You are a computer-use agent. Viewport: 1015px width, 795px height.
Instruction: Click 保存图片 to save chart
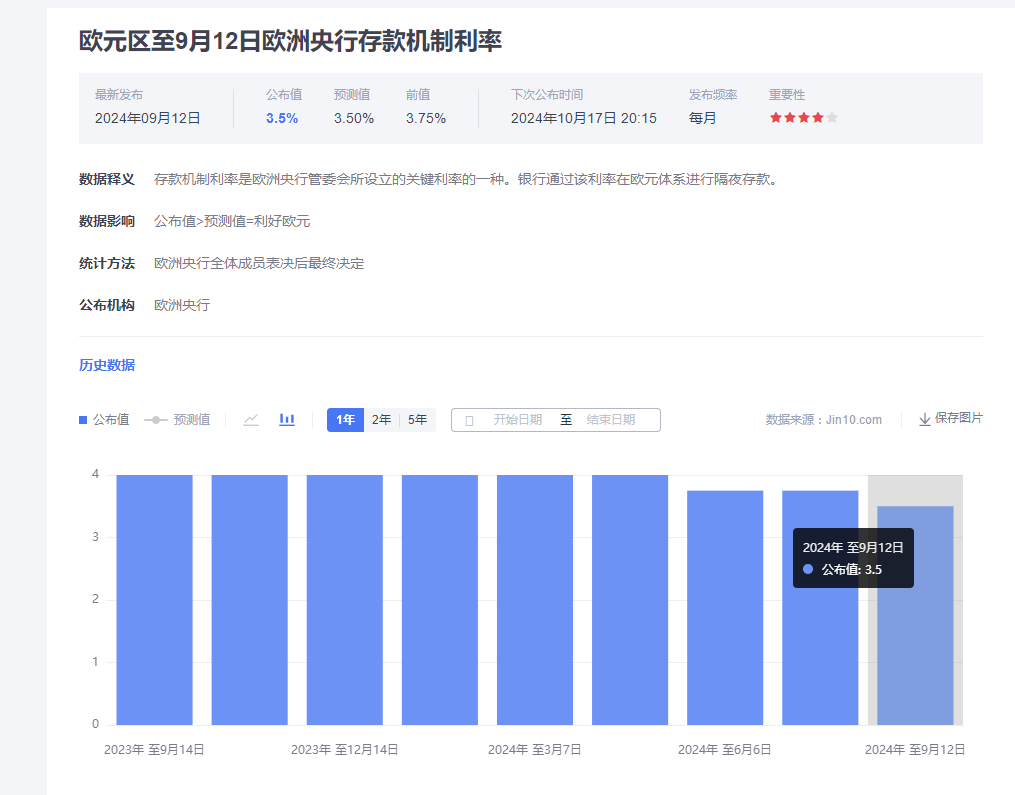[958, 418]
